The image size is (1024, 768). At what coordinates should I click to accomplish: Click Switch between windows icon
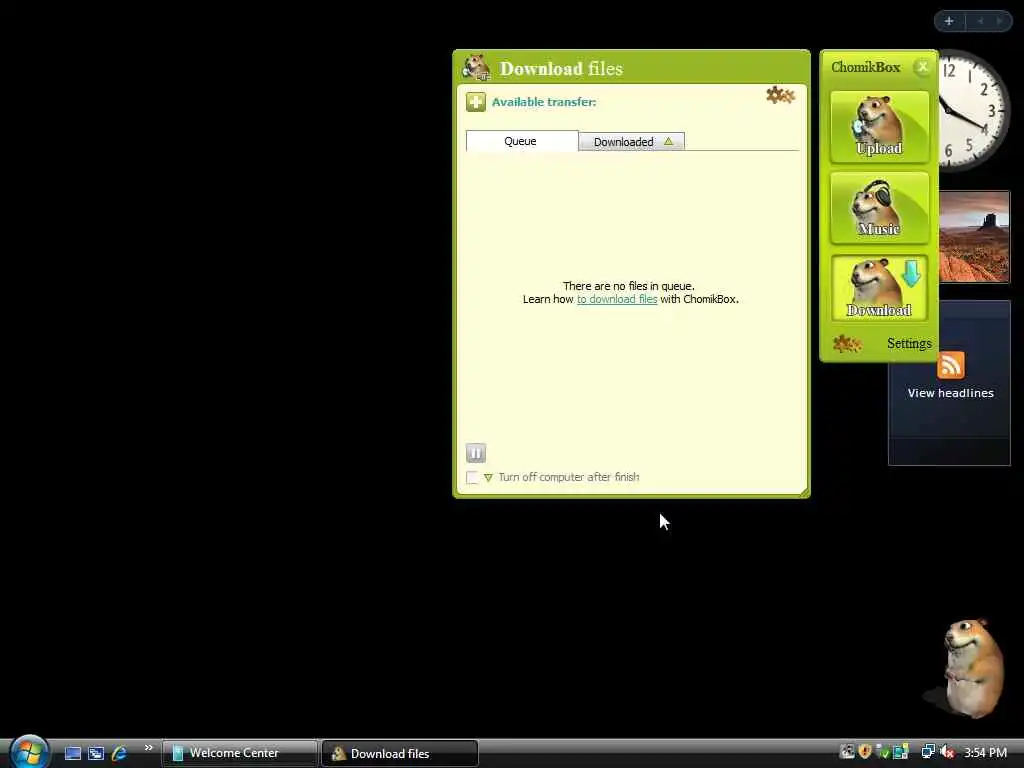(96, 753)
